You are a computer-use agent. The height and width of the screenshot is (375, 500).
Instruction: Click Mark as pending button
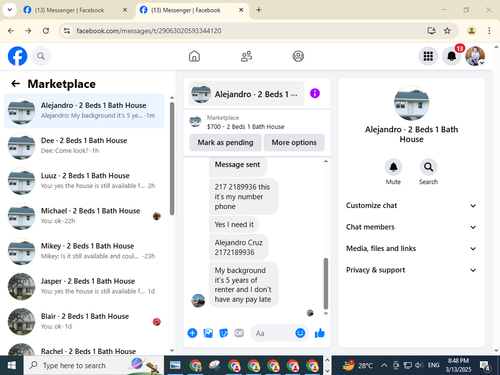[225, 143]
